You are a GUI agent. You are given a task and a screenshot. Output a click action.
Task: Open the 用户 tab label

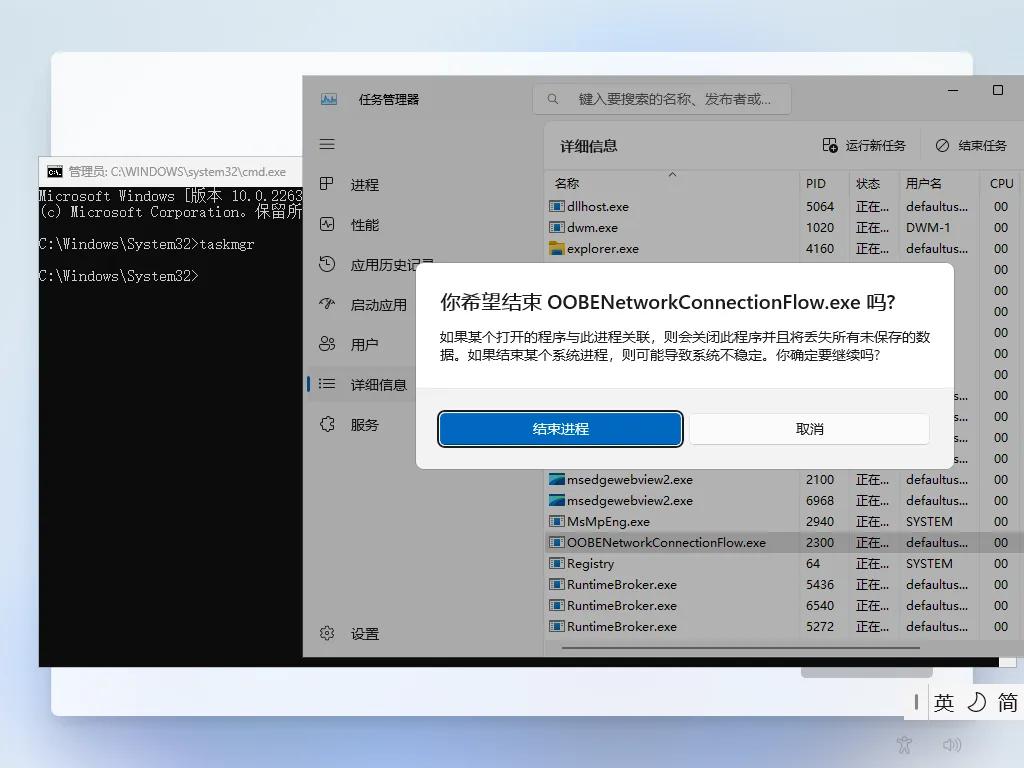(364, 345)
